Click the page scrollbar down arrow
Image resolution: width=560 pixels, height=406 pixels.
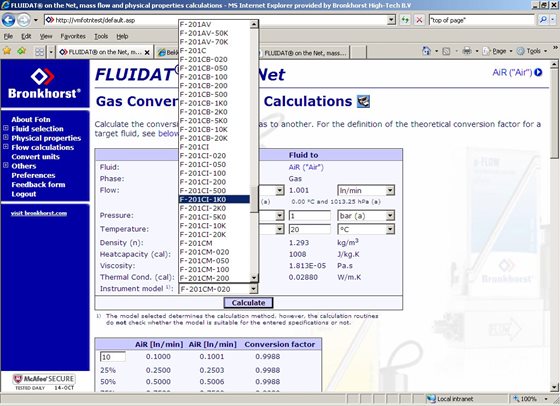554,387
